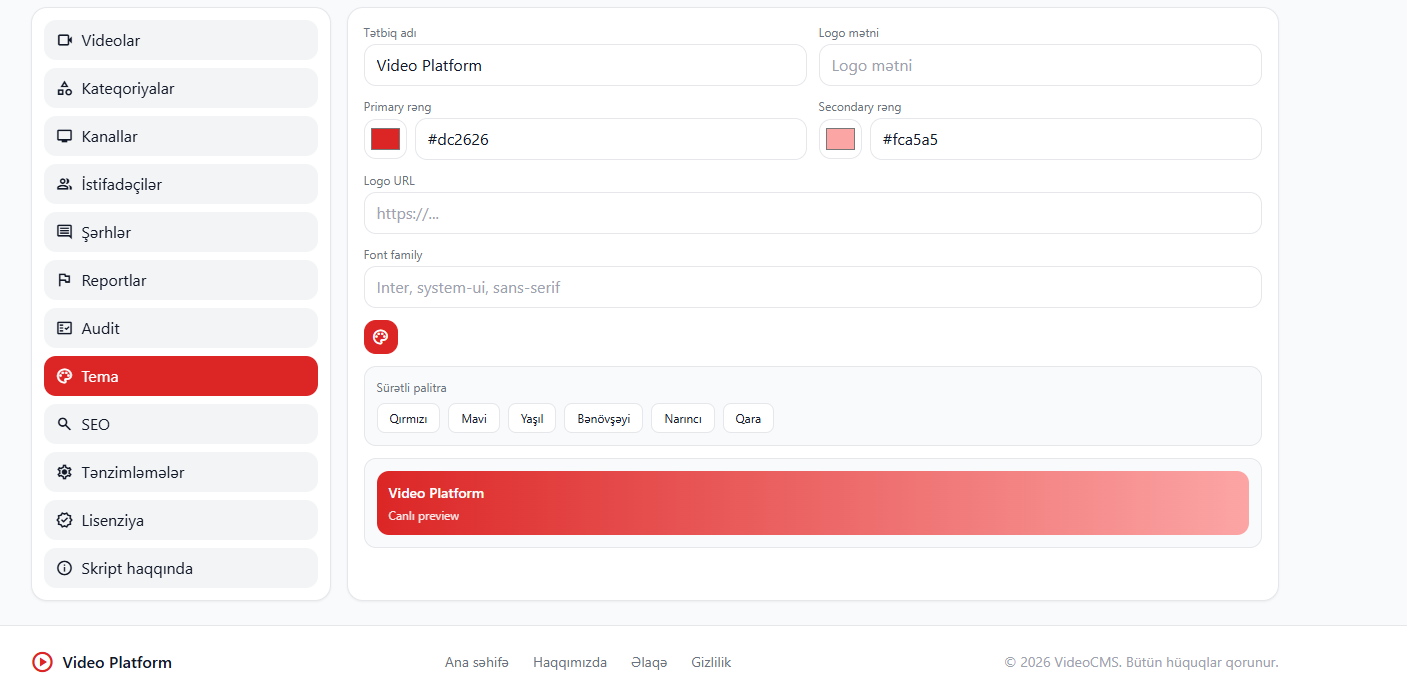Click the Kanallar monitor icon
Viewport: 1407px width, 691px height.
click(65, 137)
